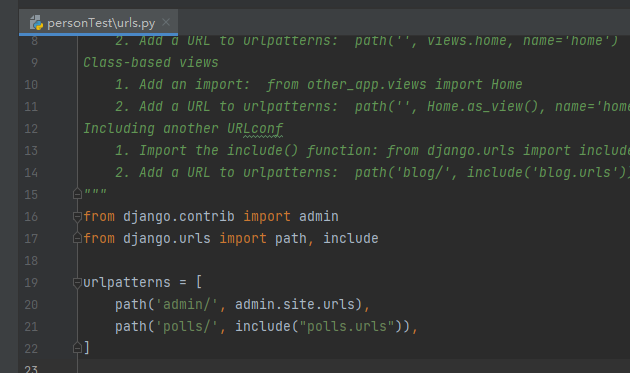Image resolution: width=630 pixels, height=373 pixels.
Task: Click the 'polls/' string on line 21
Action: [187, 326]
